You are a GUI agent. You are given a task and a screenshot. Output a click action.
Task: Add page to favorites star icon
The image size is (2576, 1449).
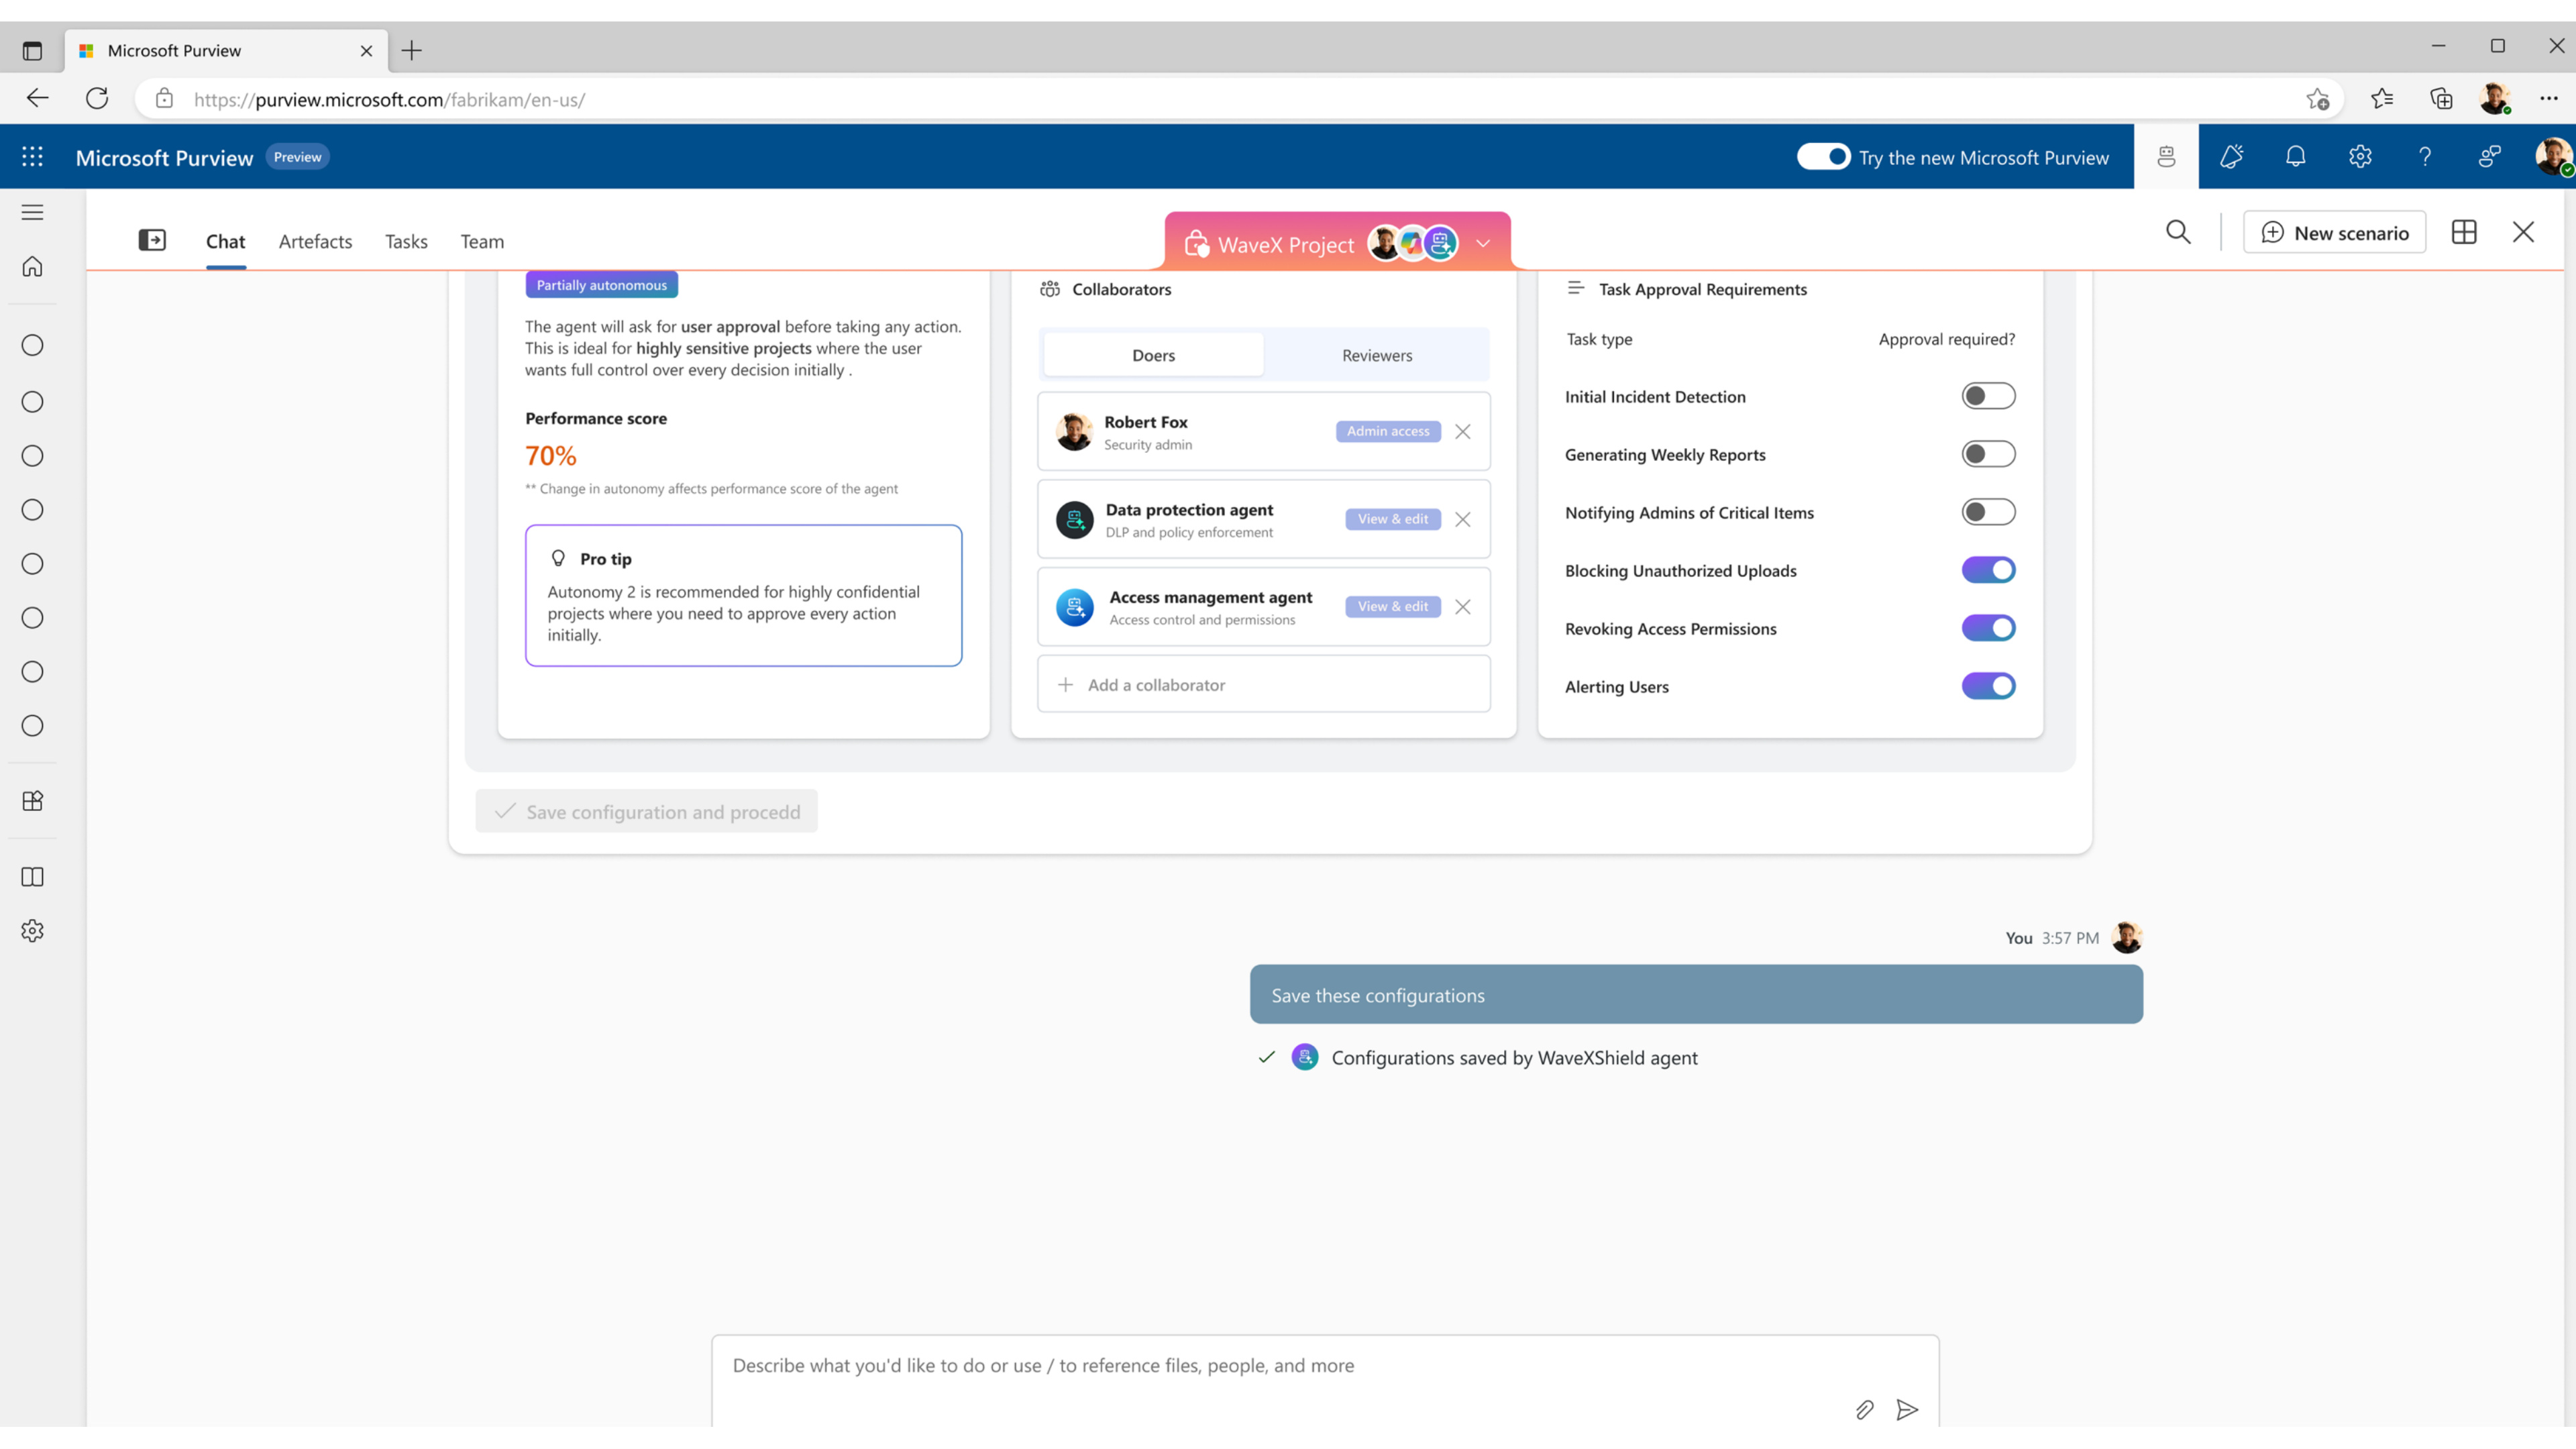coord(2317,98)
